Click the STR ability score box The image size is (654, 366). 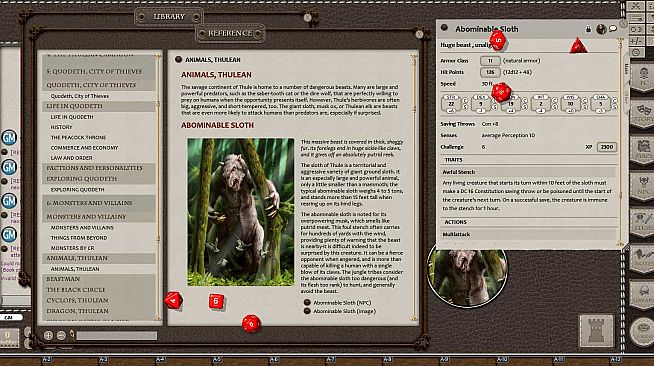(451, 104)
